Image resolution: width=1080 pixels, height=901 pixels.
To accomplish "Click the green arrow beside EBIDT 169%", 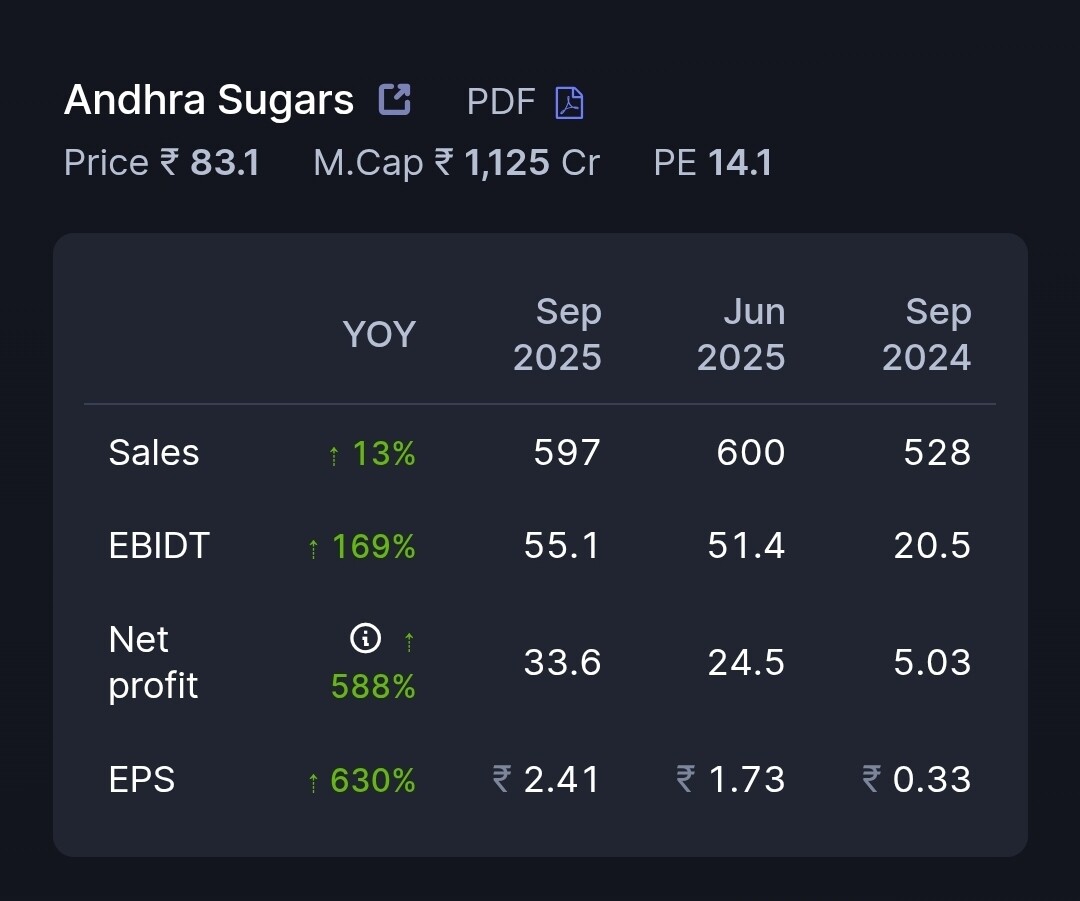I will [314, 548].
